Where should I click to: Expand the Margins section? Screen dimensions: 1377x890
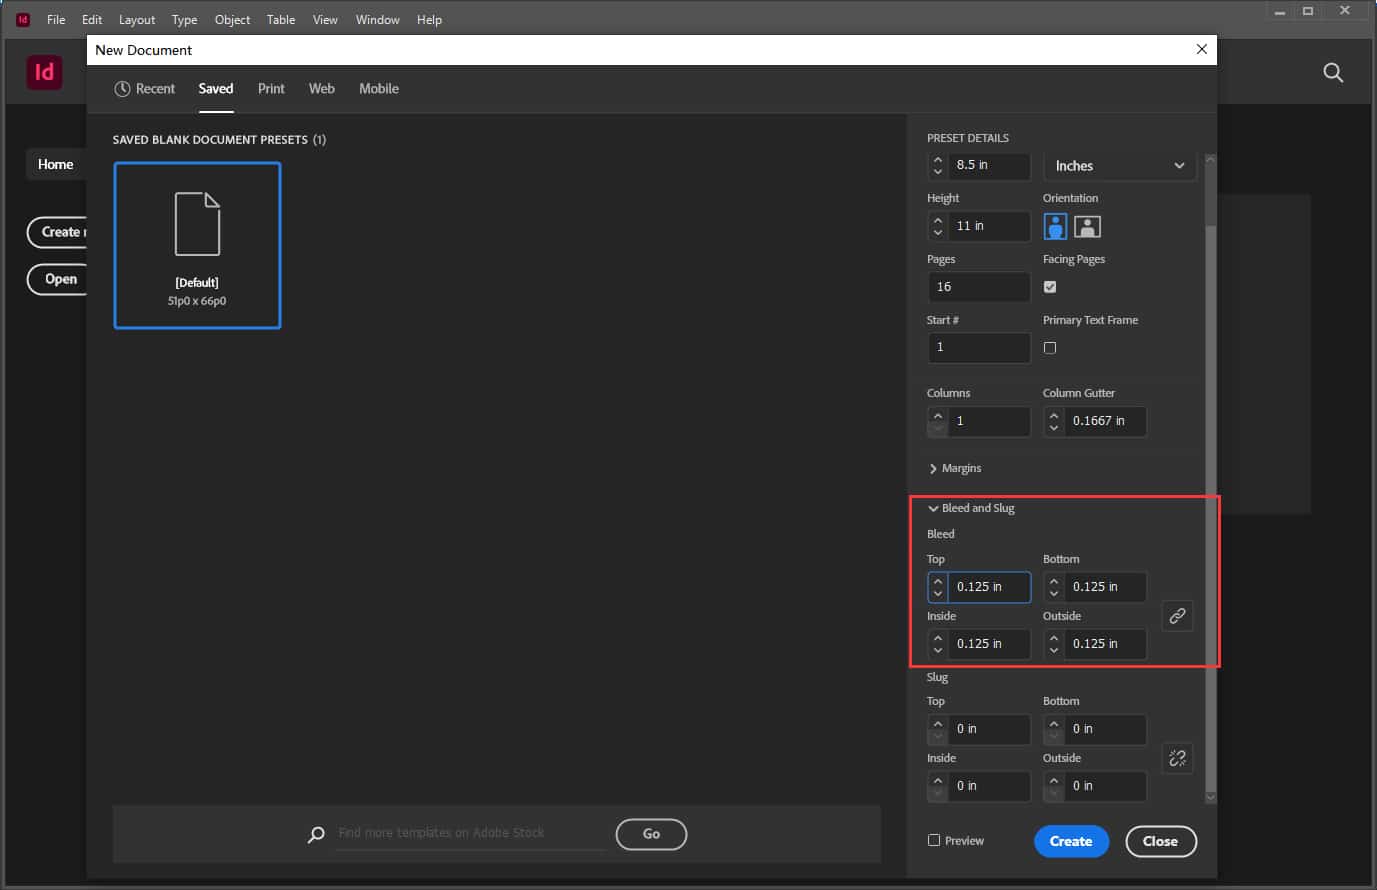(x=955, y=468)
